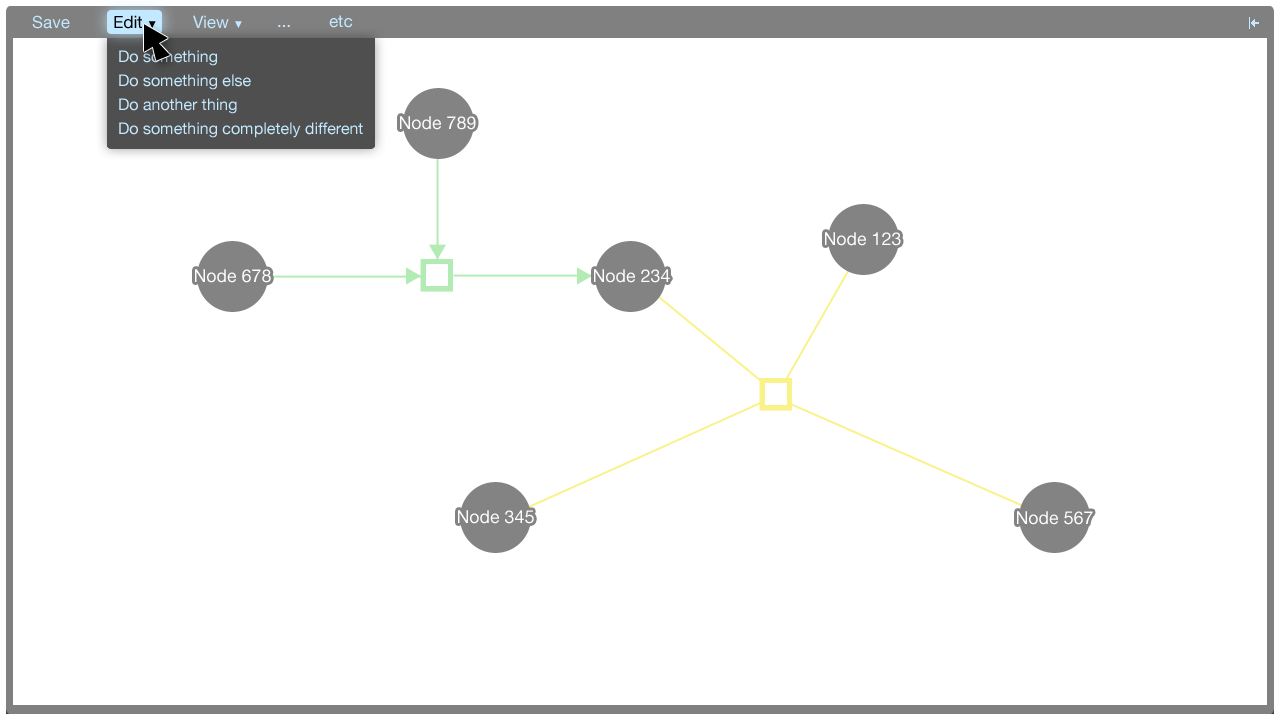Open the ellipsis menu in the toolbar
Screen dimensions: 1280x720
[284, 22]
